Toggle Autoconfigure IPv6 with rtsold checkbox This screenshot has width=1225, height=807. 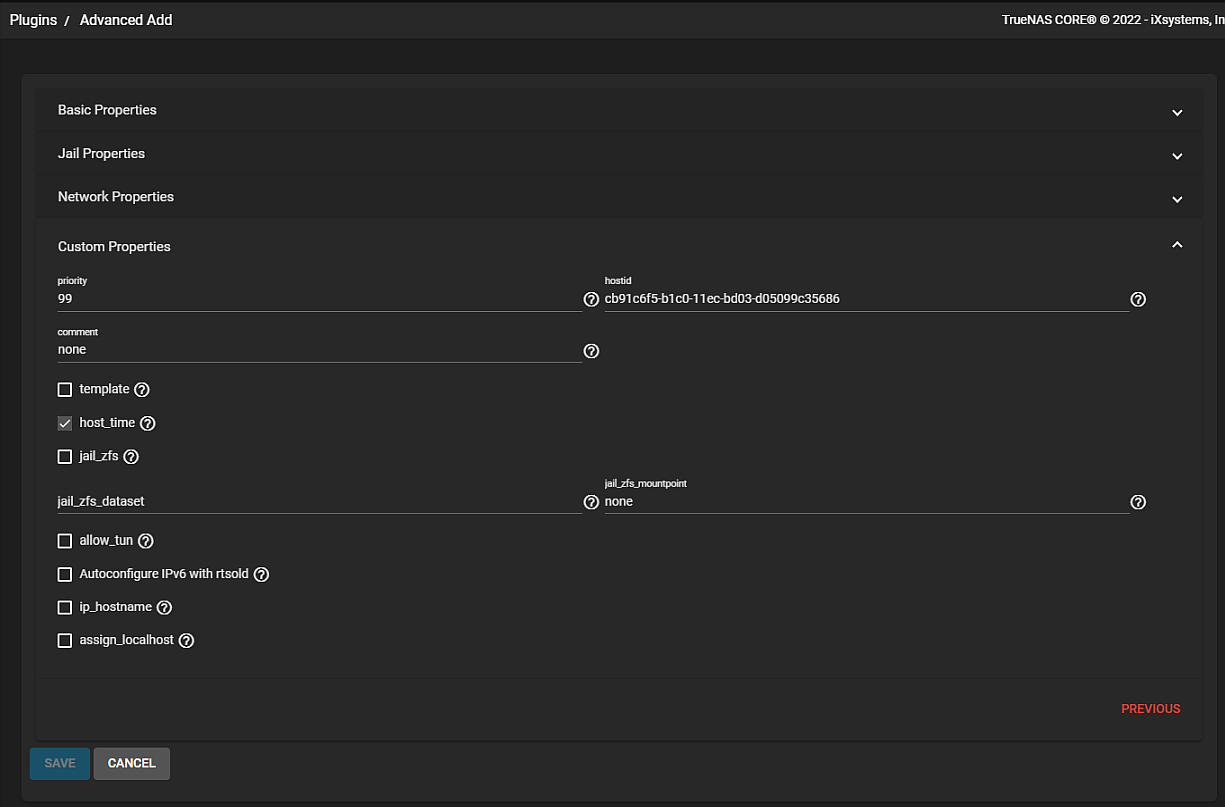[65, 574]
